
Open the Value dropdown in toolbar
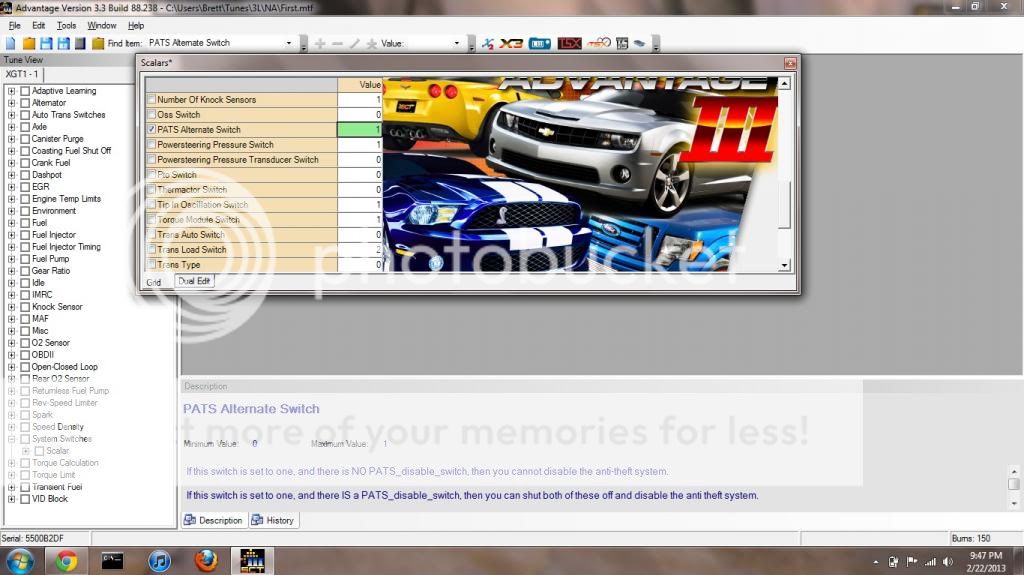[x=456, y=44]
